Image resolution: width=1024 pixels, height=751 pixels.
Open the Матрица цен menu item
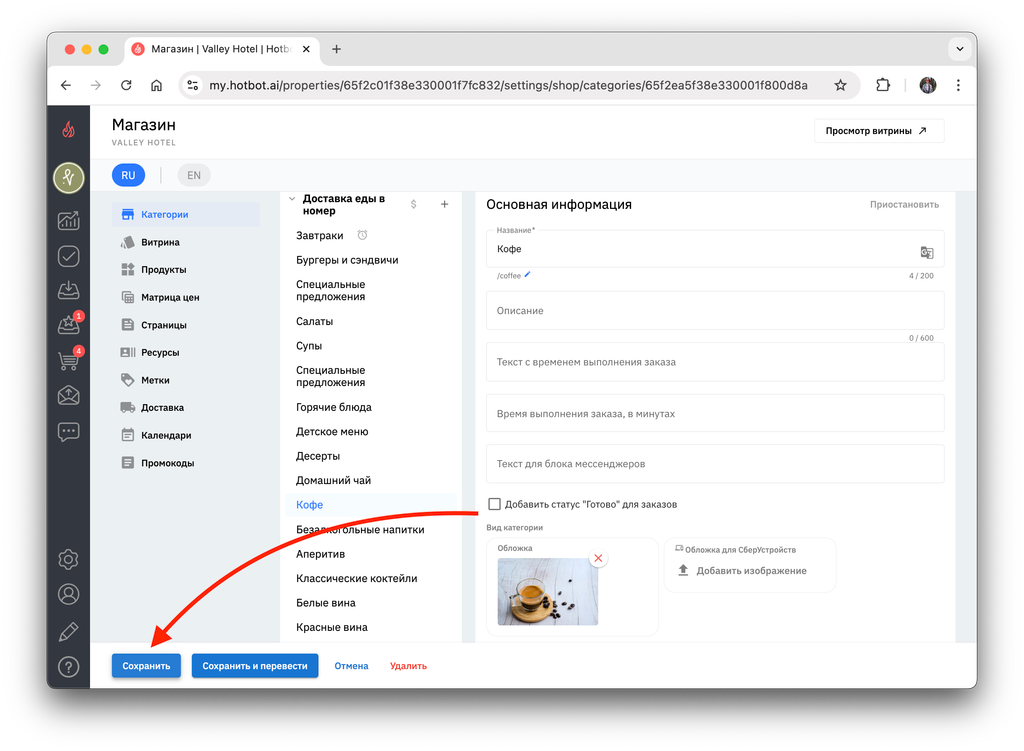(185, 297)
